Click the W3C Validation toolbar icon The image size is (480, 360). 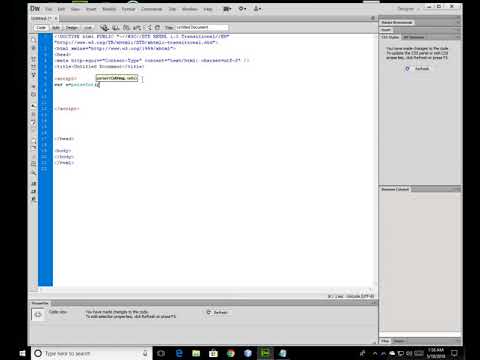tap(126, 28)
